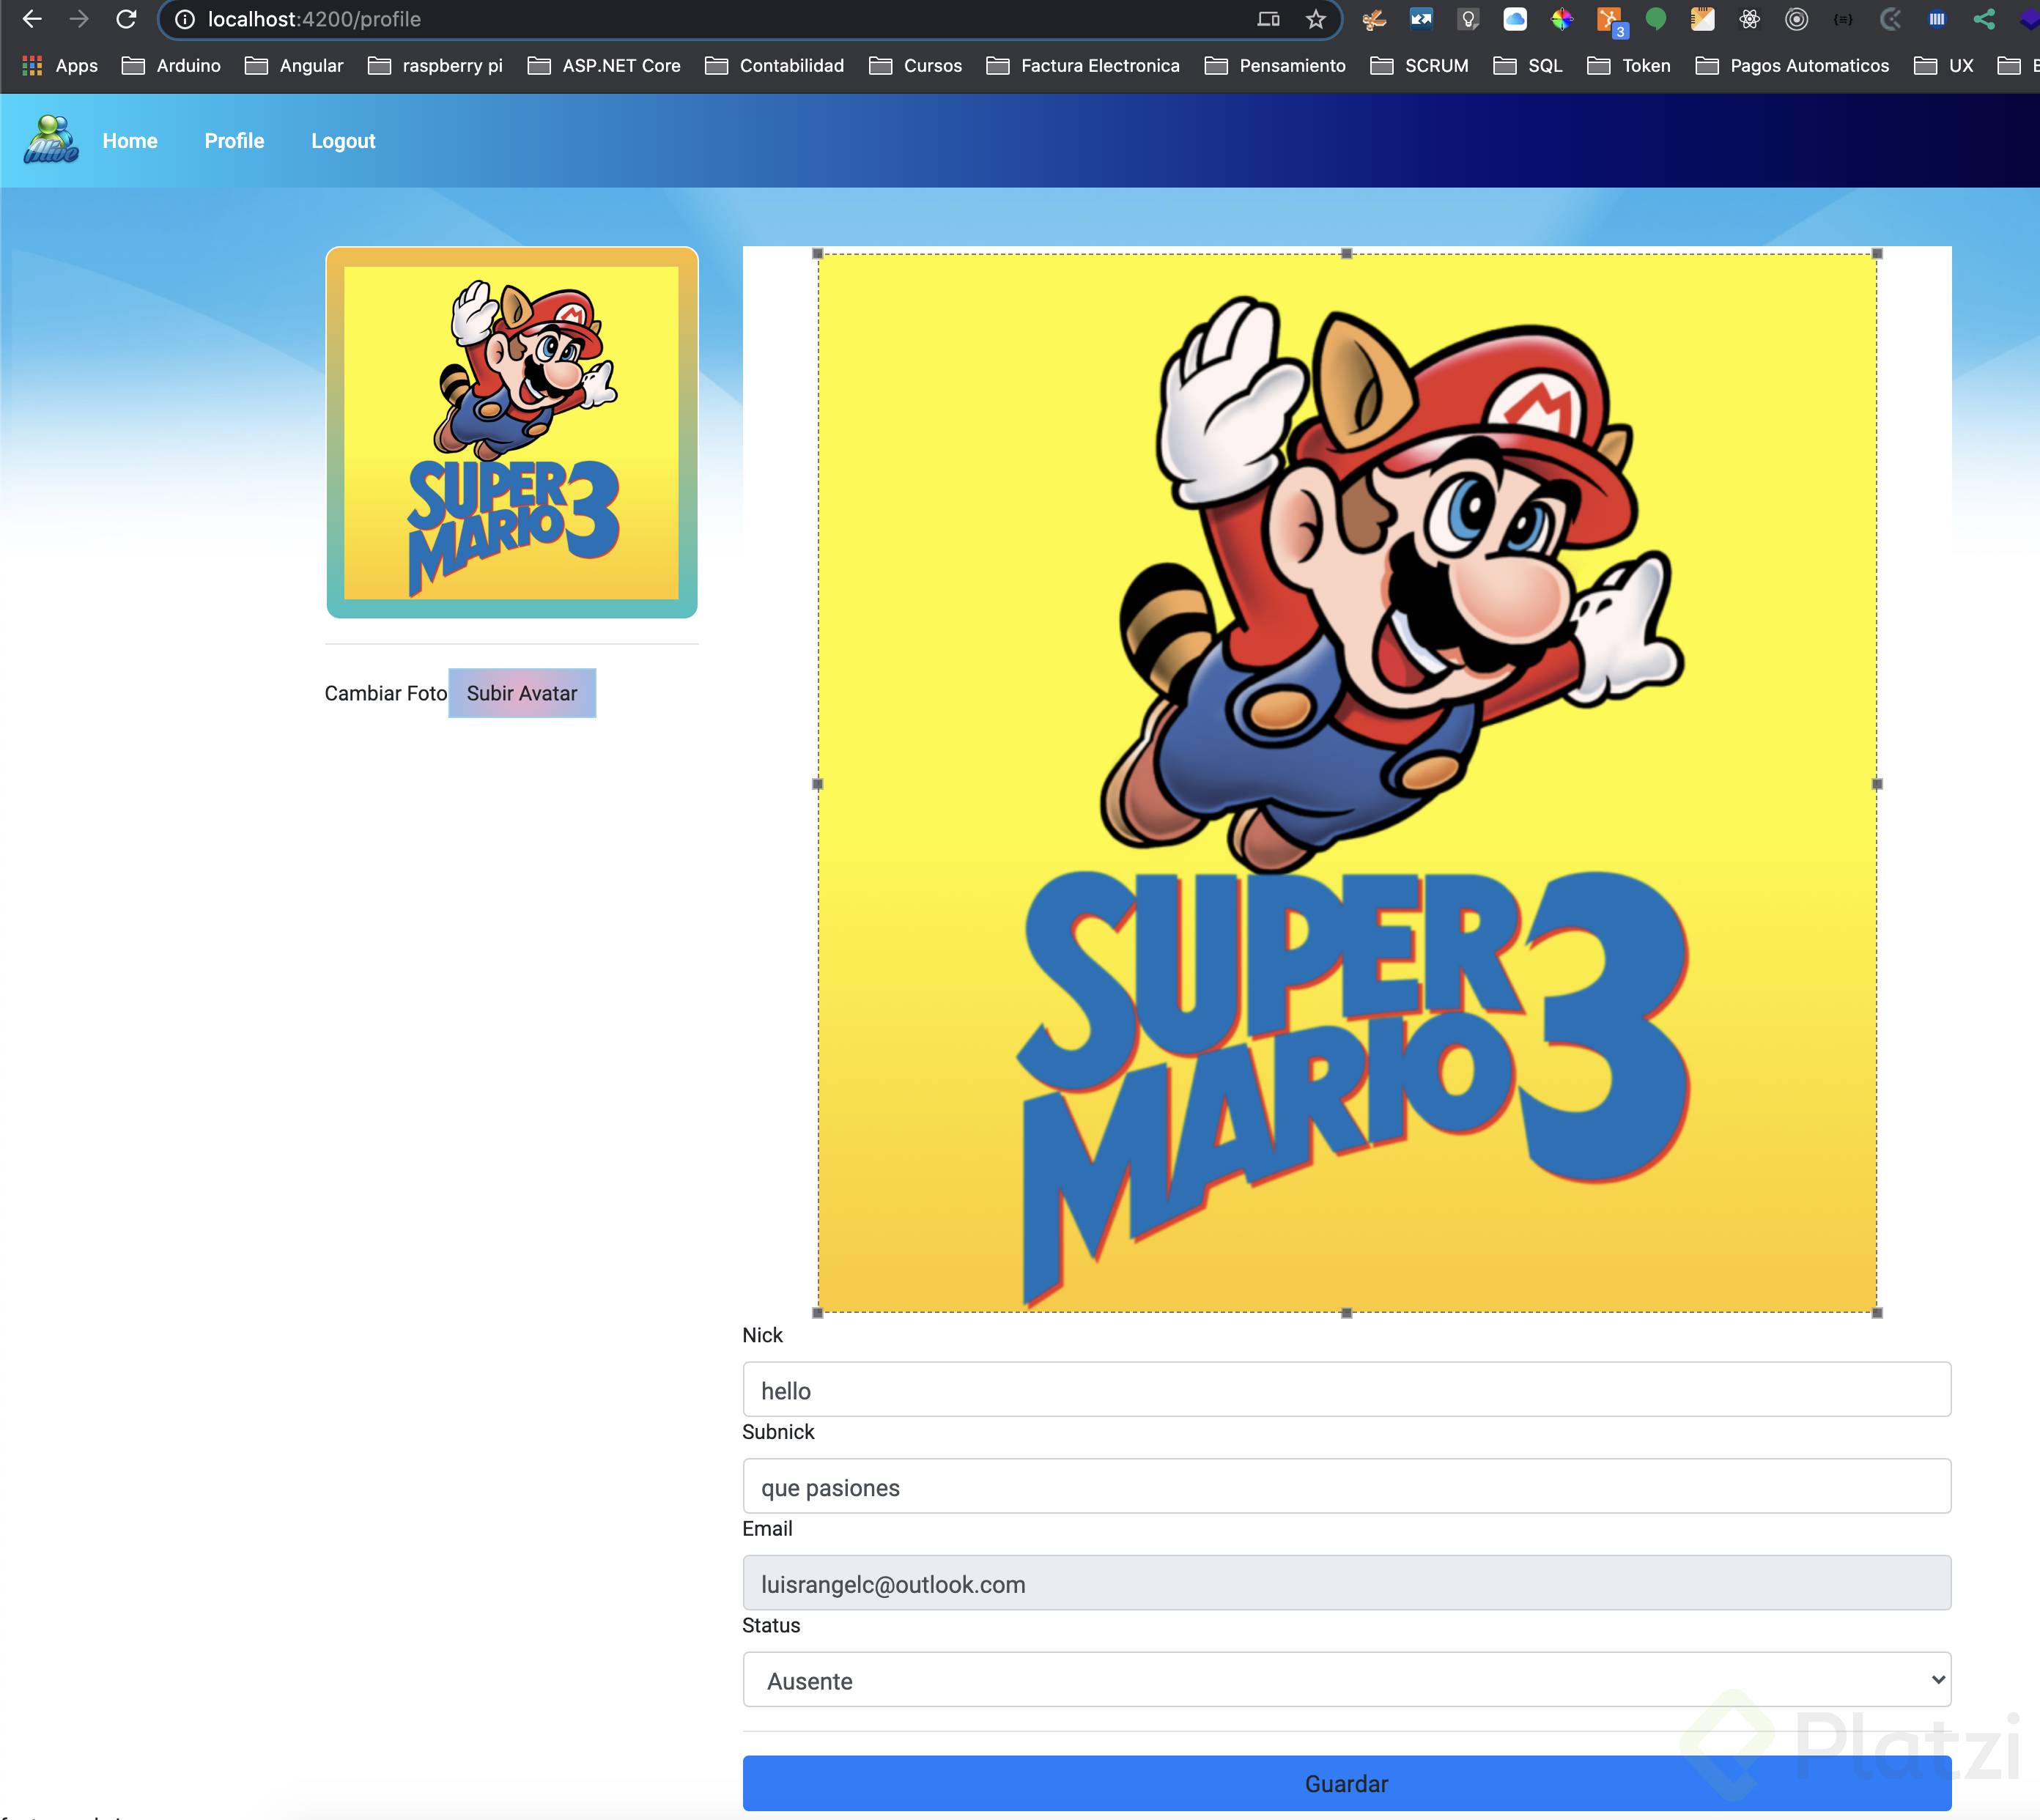Go back to previous page

point(32,19)
